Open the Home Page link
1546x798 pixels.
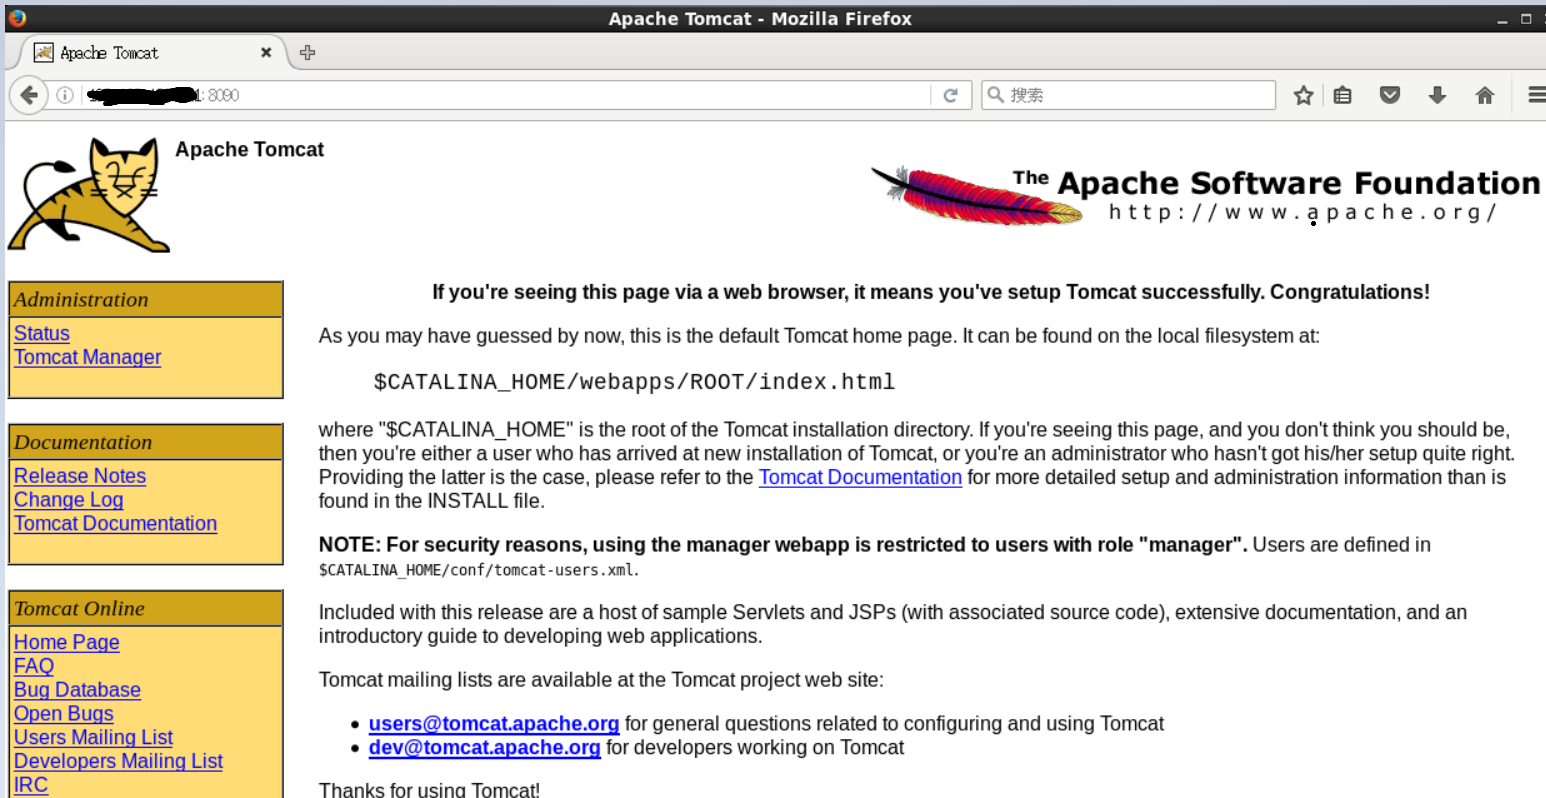pyautogui.click(x=67, y=642)
